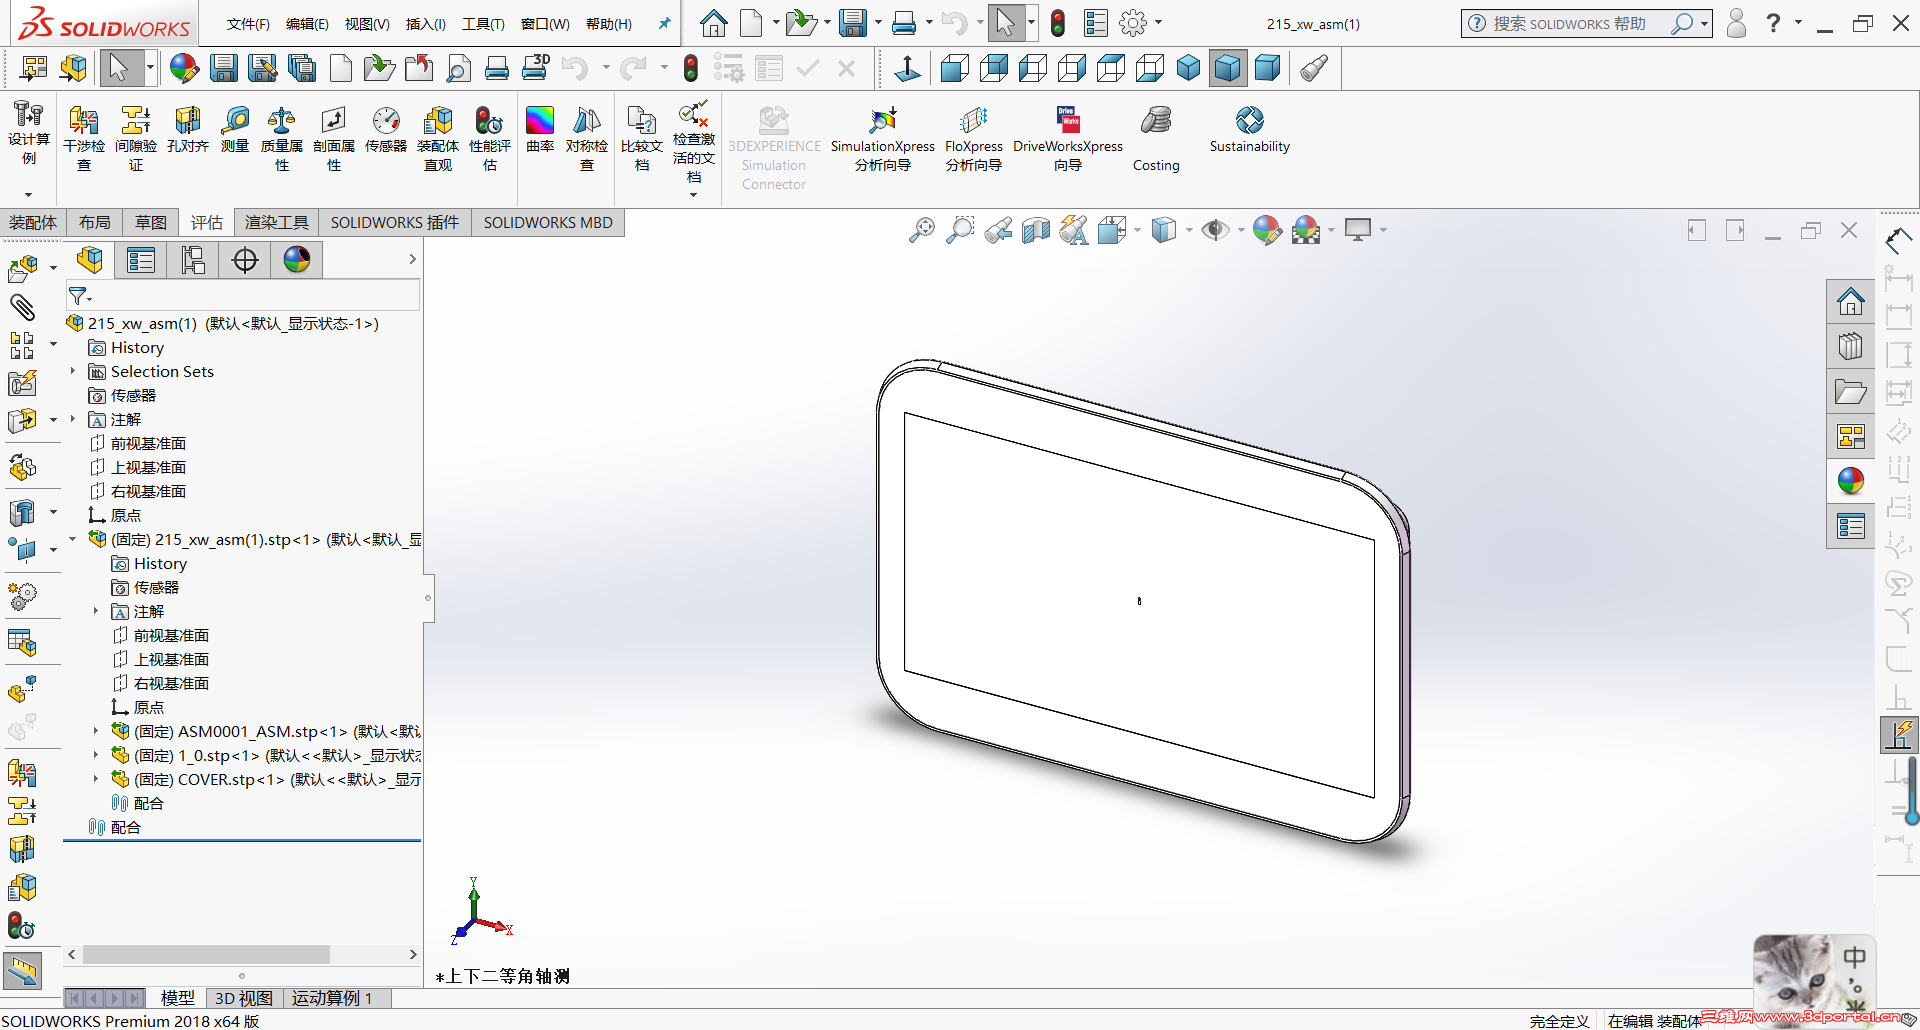
Task: Run Performance Evaluation (性能评估)
Action: (x=490, y=138)
